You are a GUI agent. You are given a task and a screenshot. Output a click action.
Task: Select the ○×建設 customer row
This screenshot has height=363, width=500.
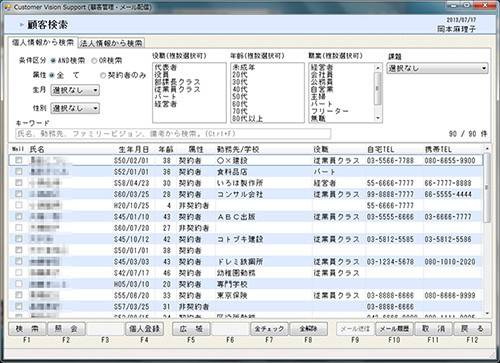246,160
